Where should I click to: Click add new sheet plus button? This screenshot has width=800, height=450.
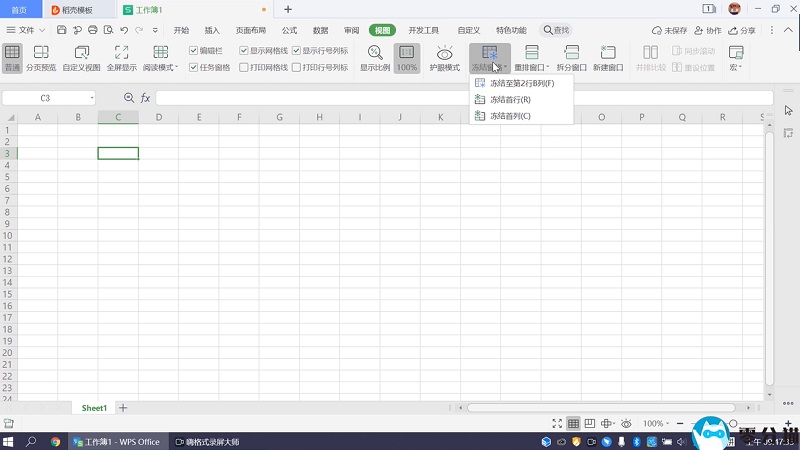[123, 408]
